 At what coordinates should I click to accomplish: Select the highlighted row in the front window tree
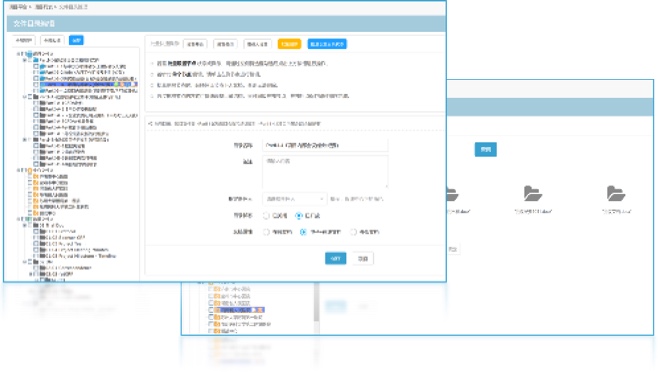[x=88, y=84]
